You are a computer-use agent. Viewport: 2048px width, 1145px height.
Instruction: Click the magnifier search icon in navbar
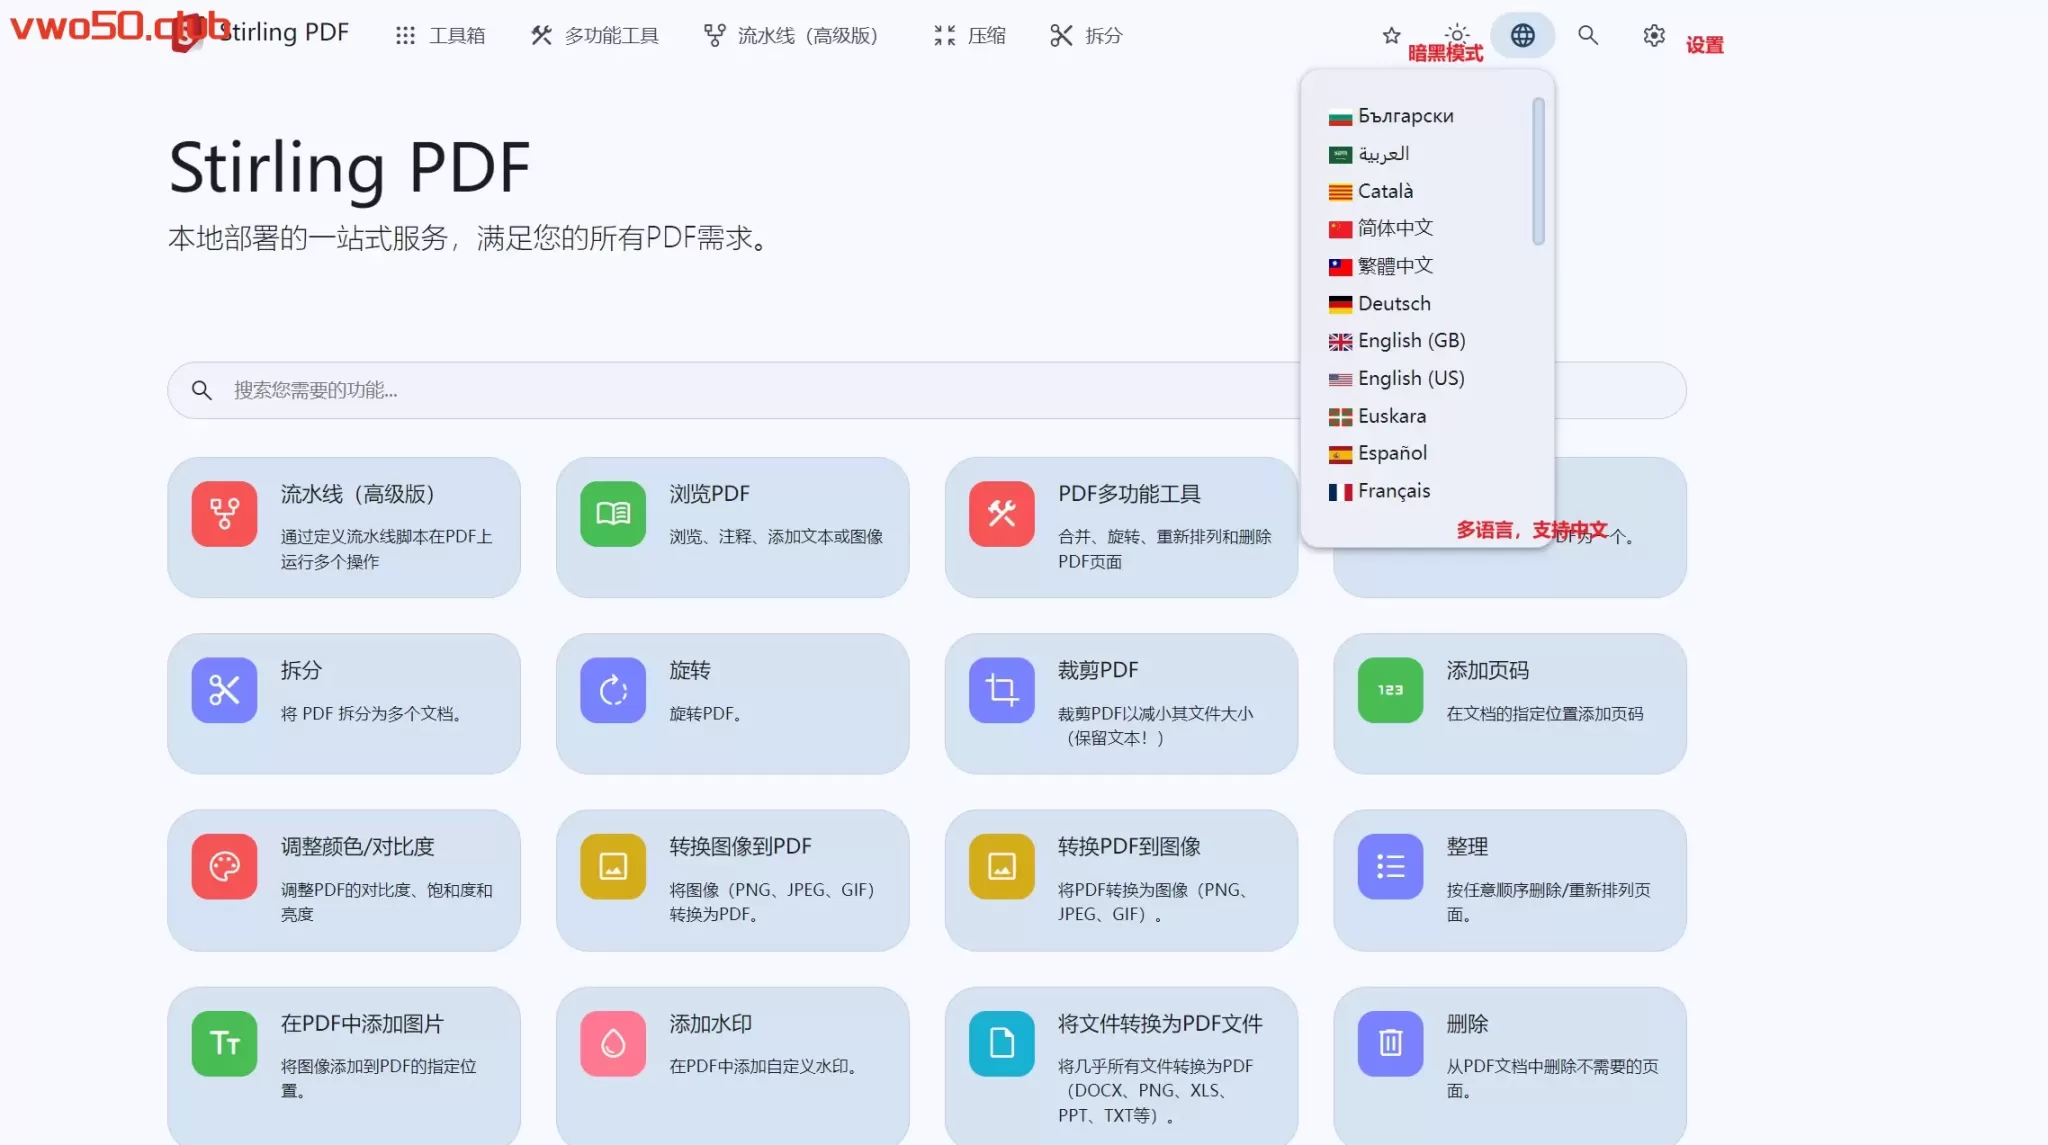pyautogui.click(x=1587, y=36)
